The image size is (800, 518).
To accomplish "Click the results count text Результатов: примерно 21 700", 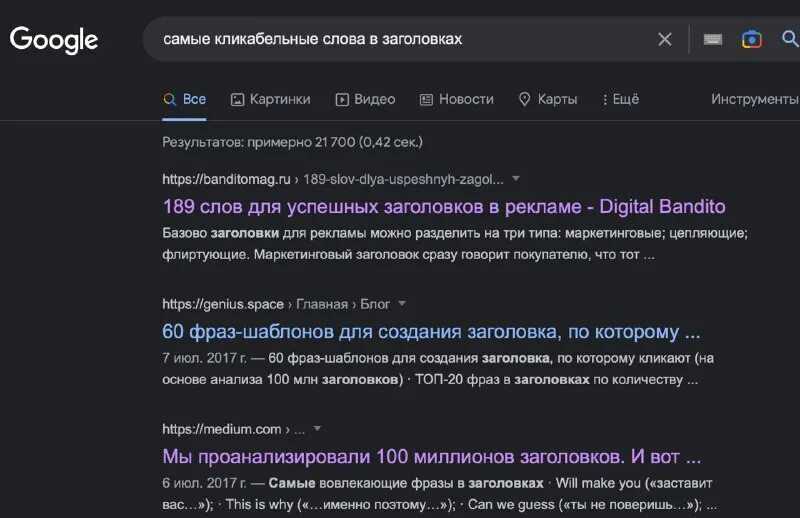I will click(x=292, y=142).
